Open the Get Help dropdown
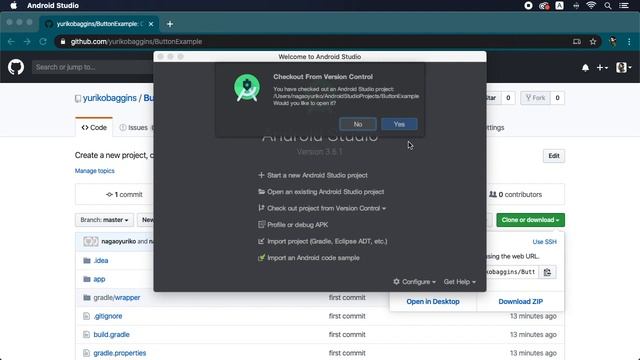Screen dimensions: 640x360 coord(460,282)
